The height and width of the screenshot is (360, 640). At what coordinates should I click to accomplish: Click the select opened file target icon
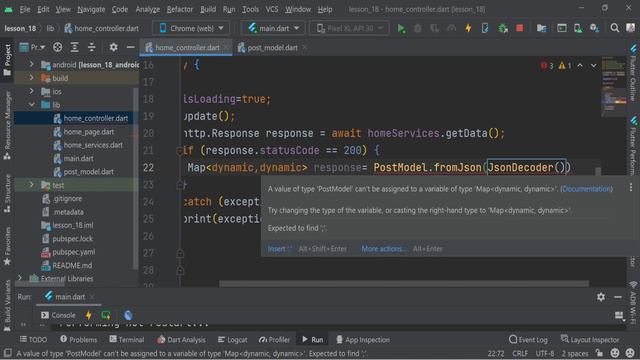pos(58,47)
